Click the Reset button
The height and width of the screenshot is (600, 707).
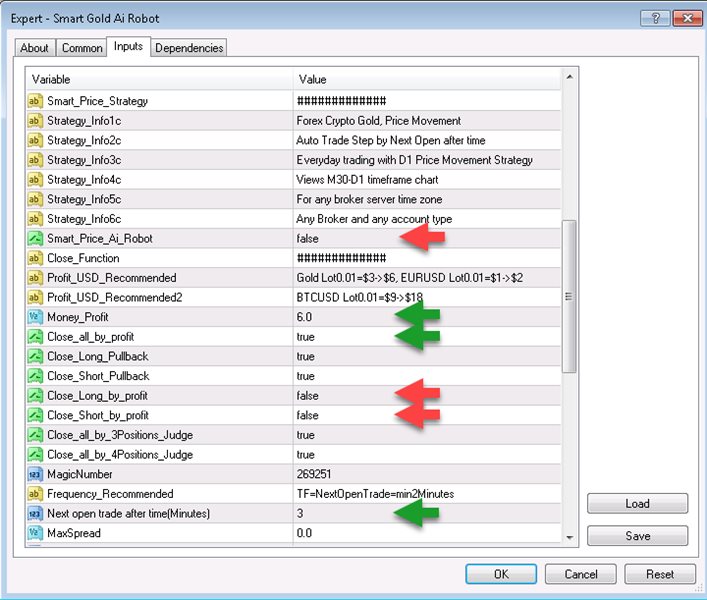coord(660,574)
